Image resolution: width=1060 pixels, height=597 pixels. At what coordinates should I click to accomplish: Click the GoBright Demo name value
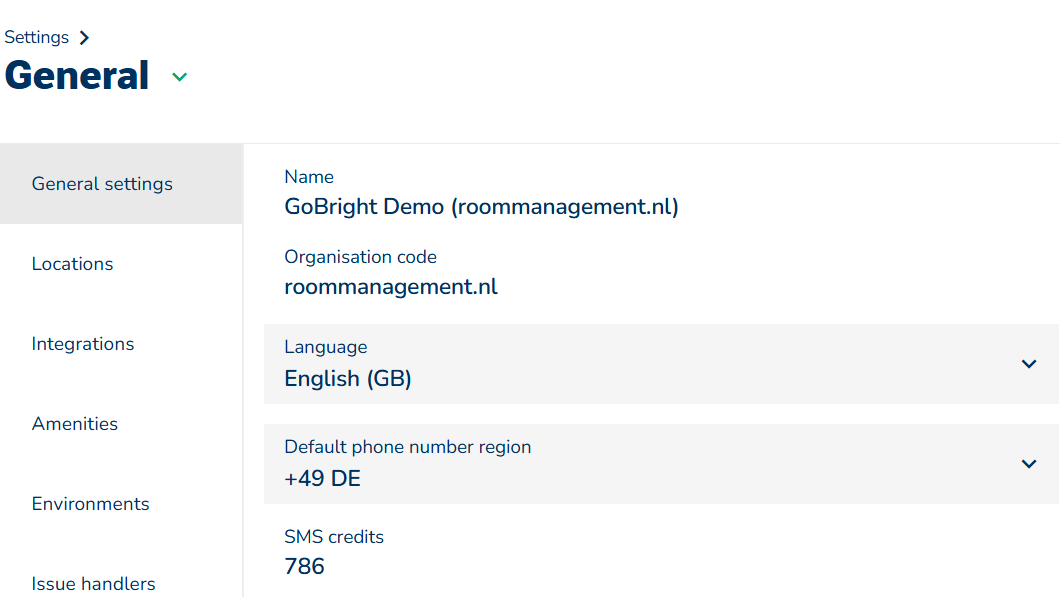coord(481,207)
